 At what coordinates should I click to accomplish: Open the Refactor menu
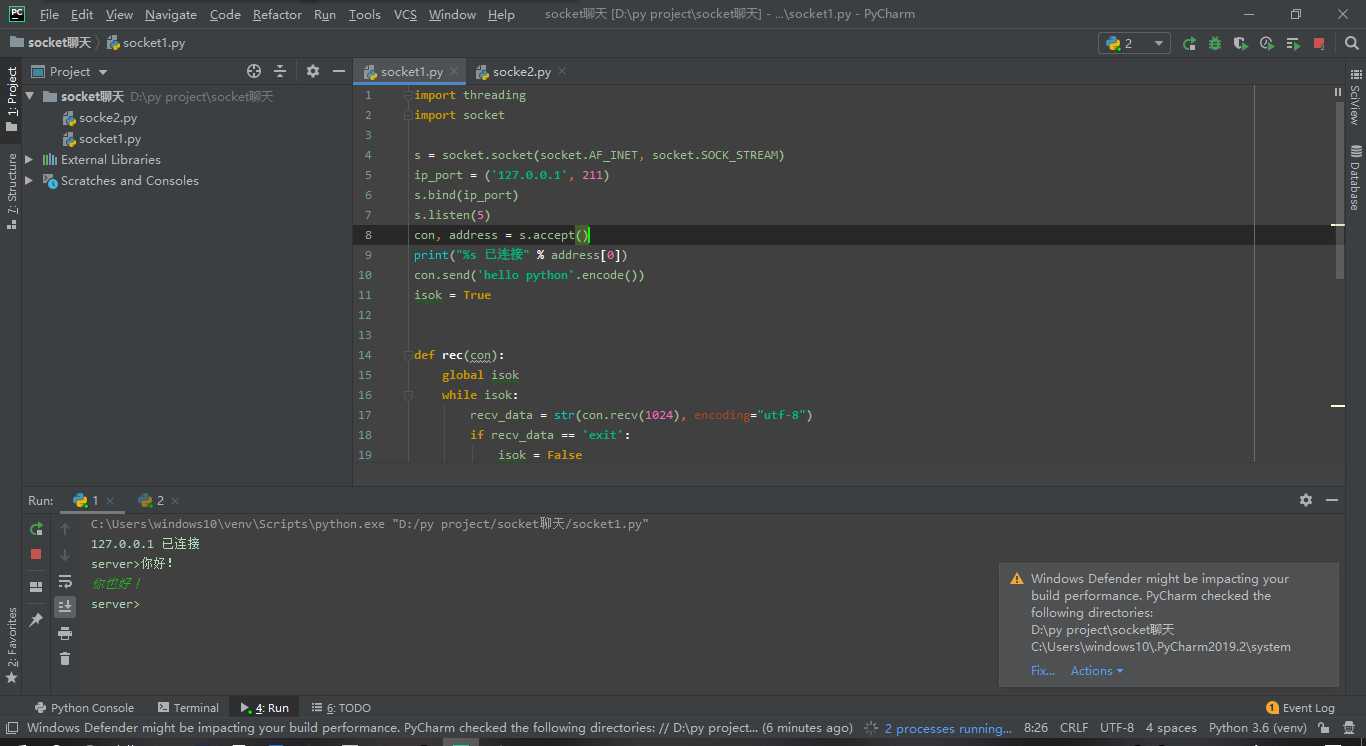277,14
